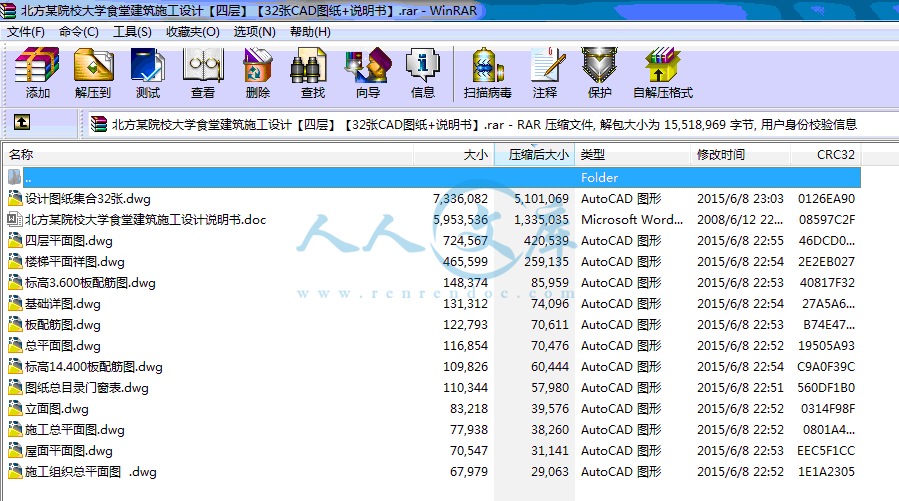899x501 pixels.
Task: Click the file icon of 总平面图.dwg
Action: click(x=15, y=346)
